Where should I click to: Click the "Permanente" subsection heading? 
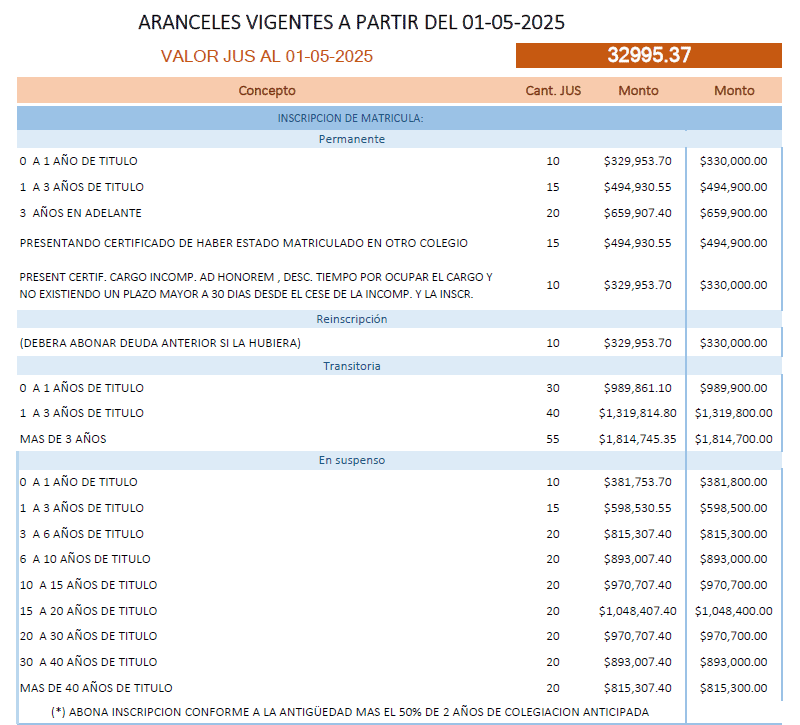point(352,139)
